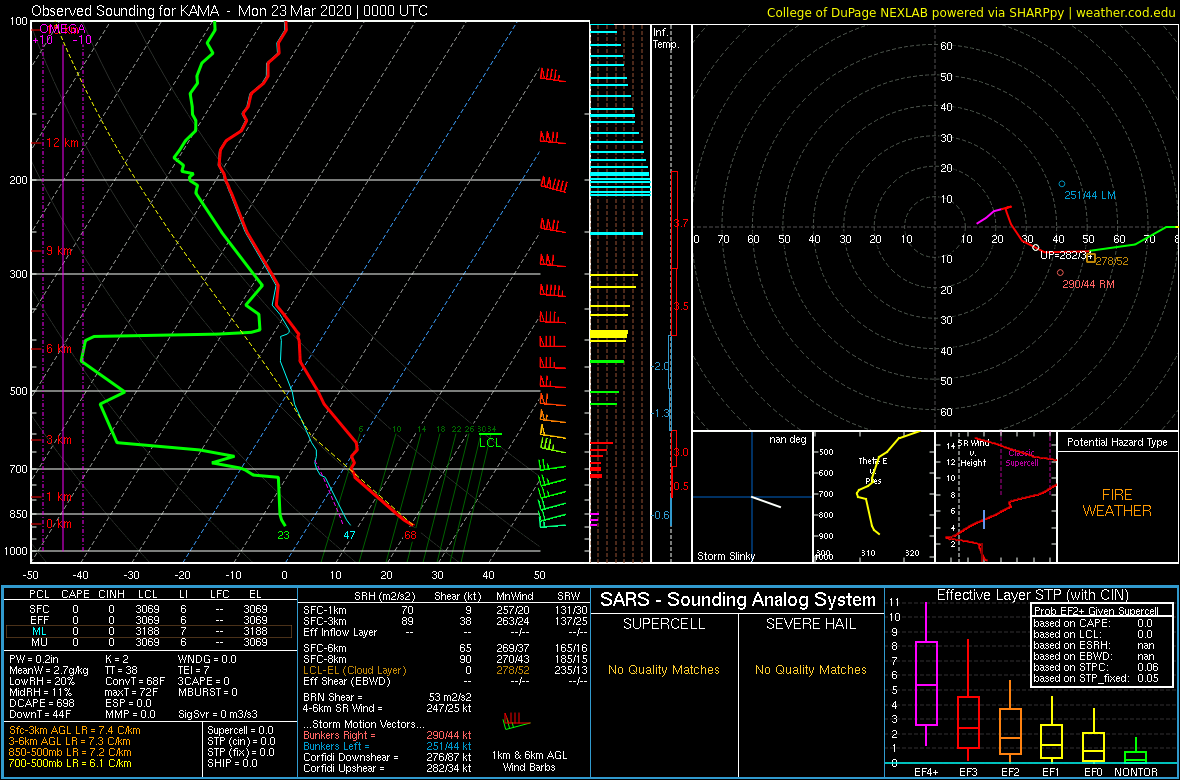Image resolution: width=1180 pixels, height=780 pixels.
Task: Click the PW = 0.2in value
Action: [x=35, y=659]
